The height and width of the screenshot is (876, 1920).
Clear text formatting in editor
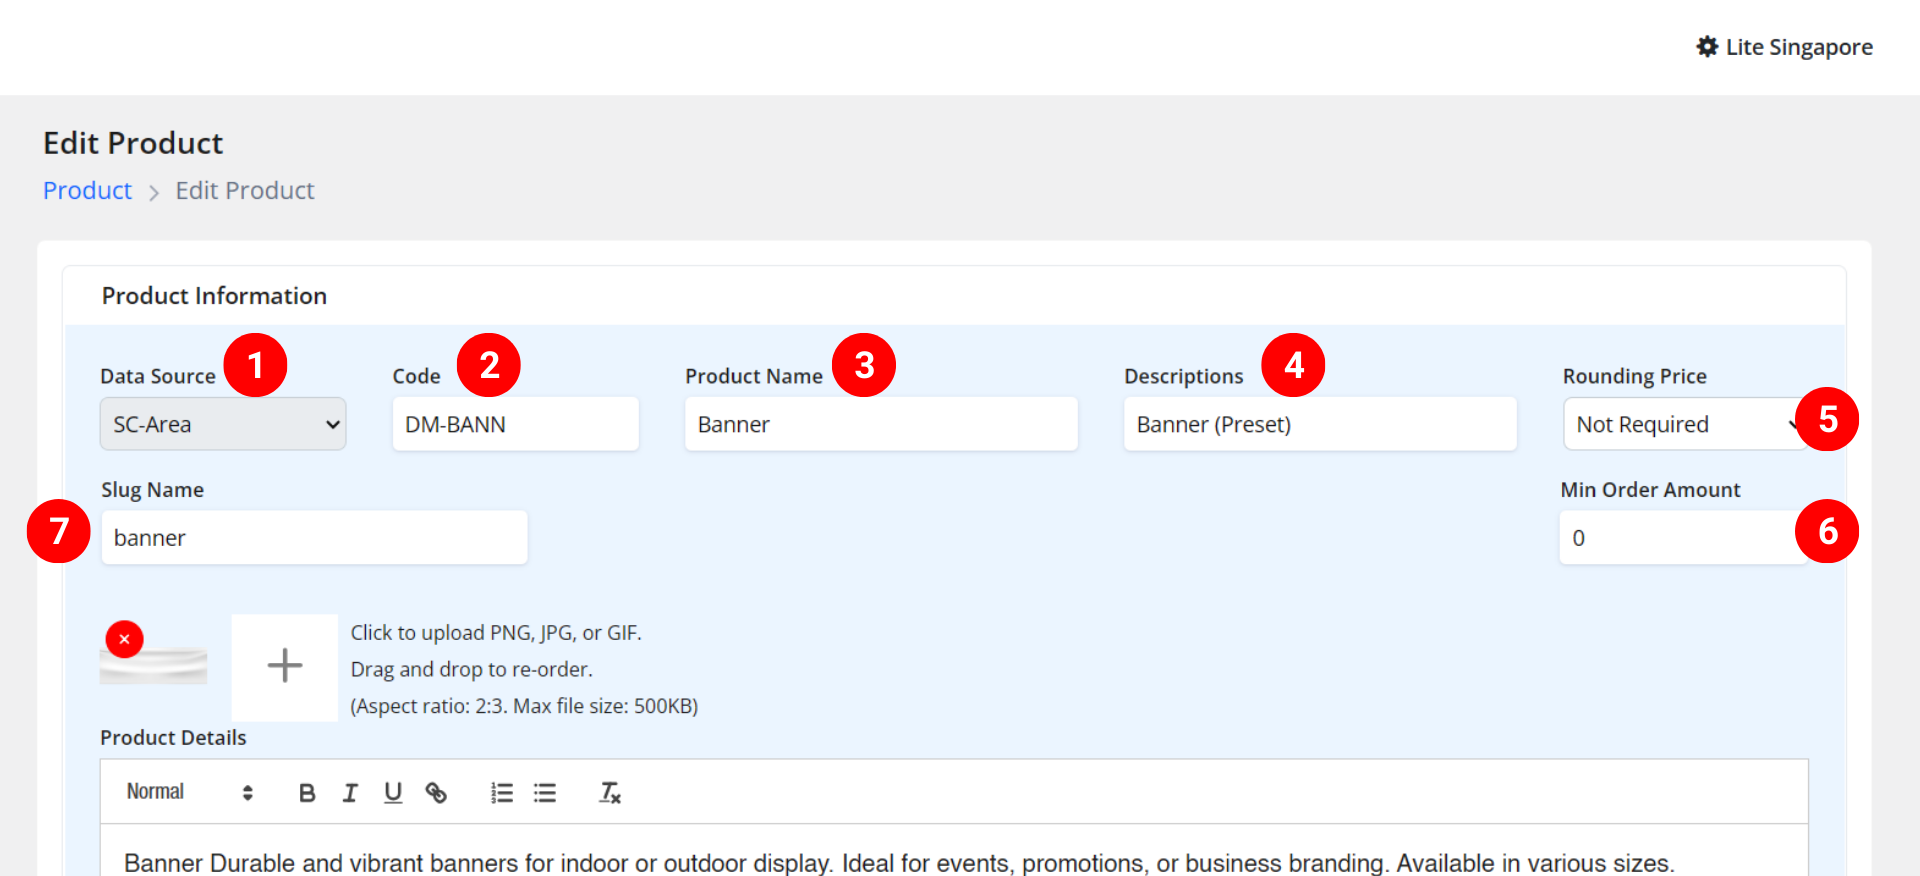click(610, 793)
